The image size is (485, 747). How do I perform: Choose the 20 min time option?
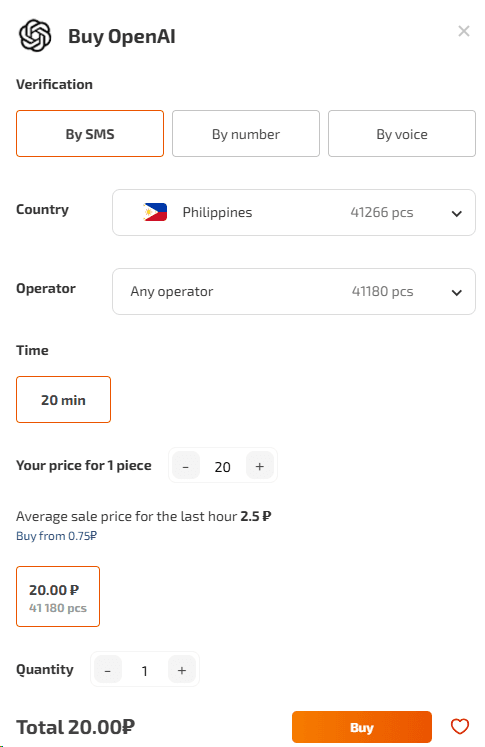[63, 399]
